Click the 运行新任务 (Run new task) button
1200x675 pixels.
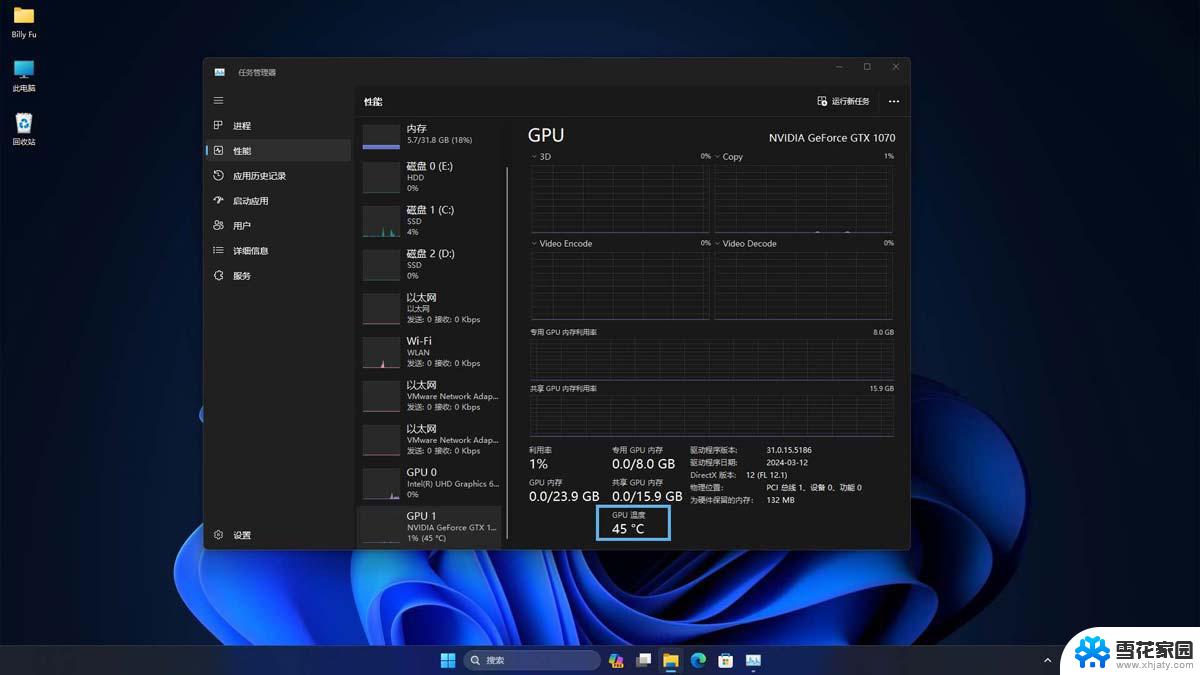(x=843, y=101)
